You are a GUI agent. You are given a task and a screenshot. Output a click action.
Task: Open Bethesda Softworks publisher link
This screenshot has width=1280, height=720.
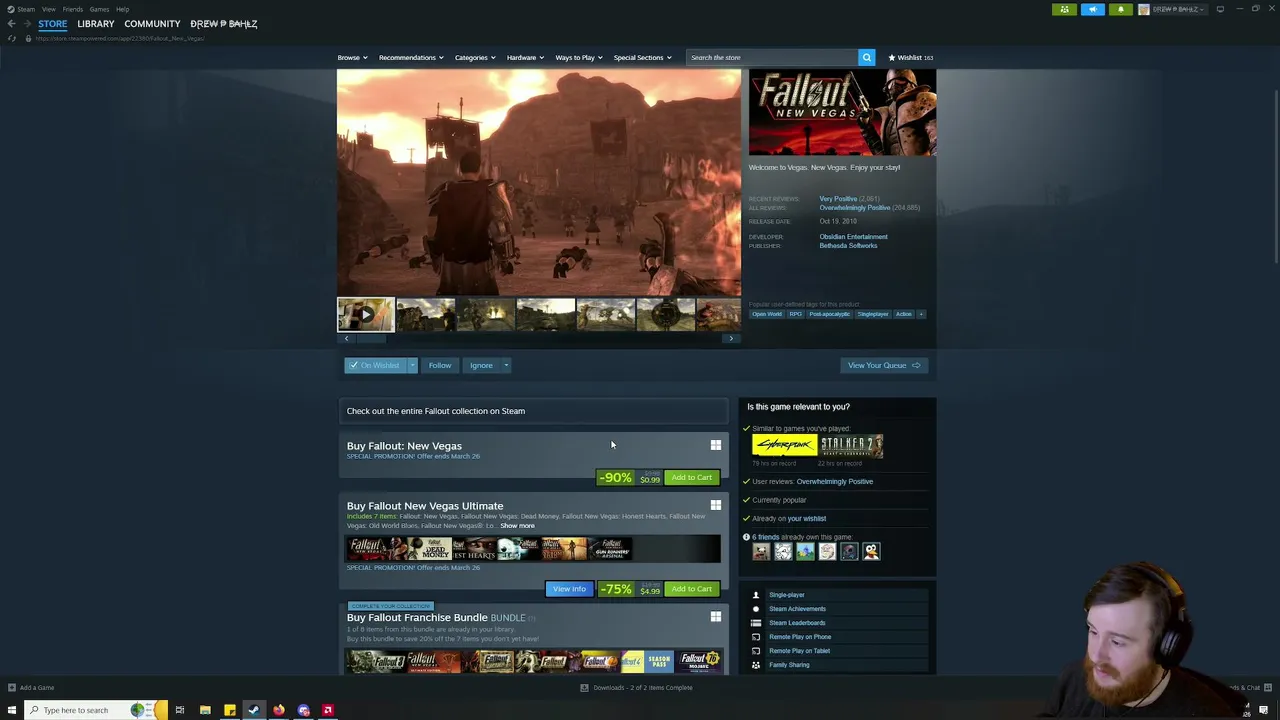(848, 246)
